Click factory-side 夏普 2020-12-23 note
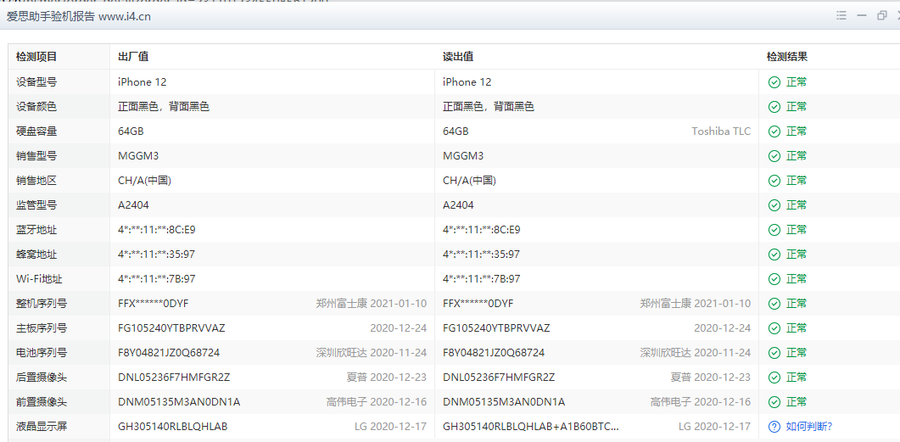Screen dimensions: 900x442 click(x=387, y=377)
